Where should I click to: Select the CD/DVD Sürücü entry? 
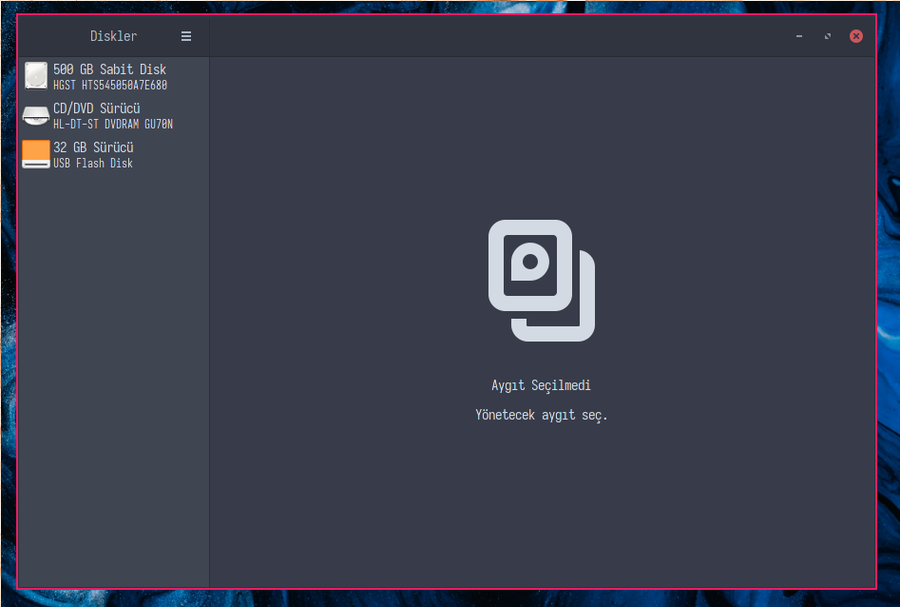tap(114, 115)
